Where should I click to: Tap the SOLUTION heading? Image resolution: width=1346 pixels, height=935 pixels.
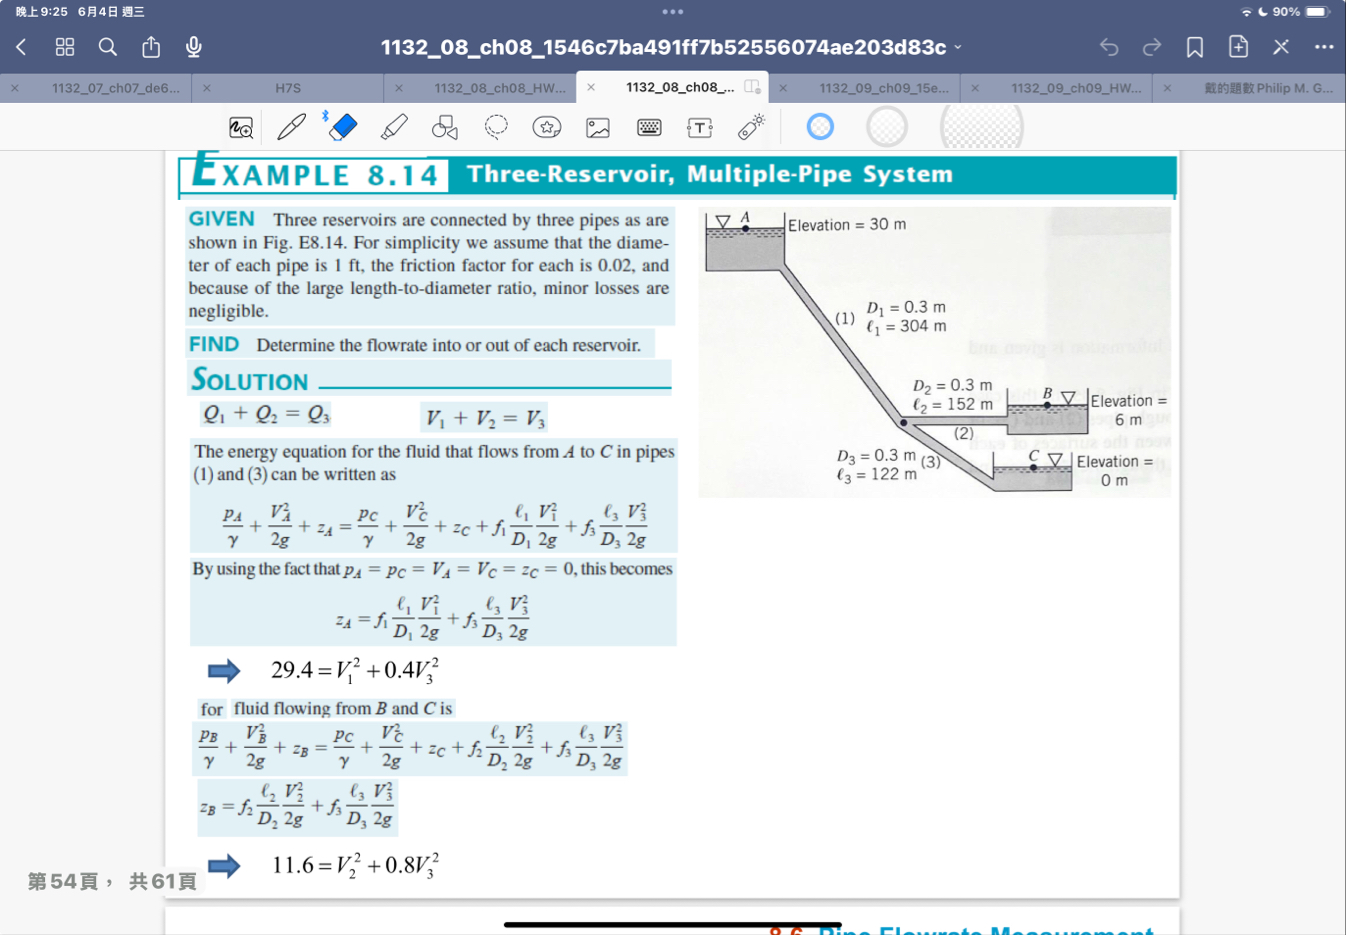[250, 380]
